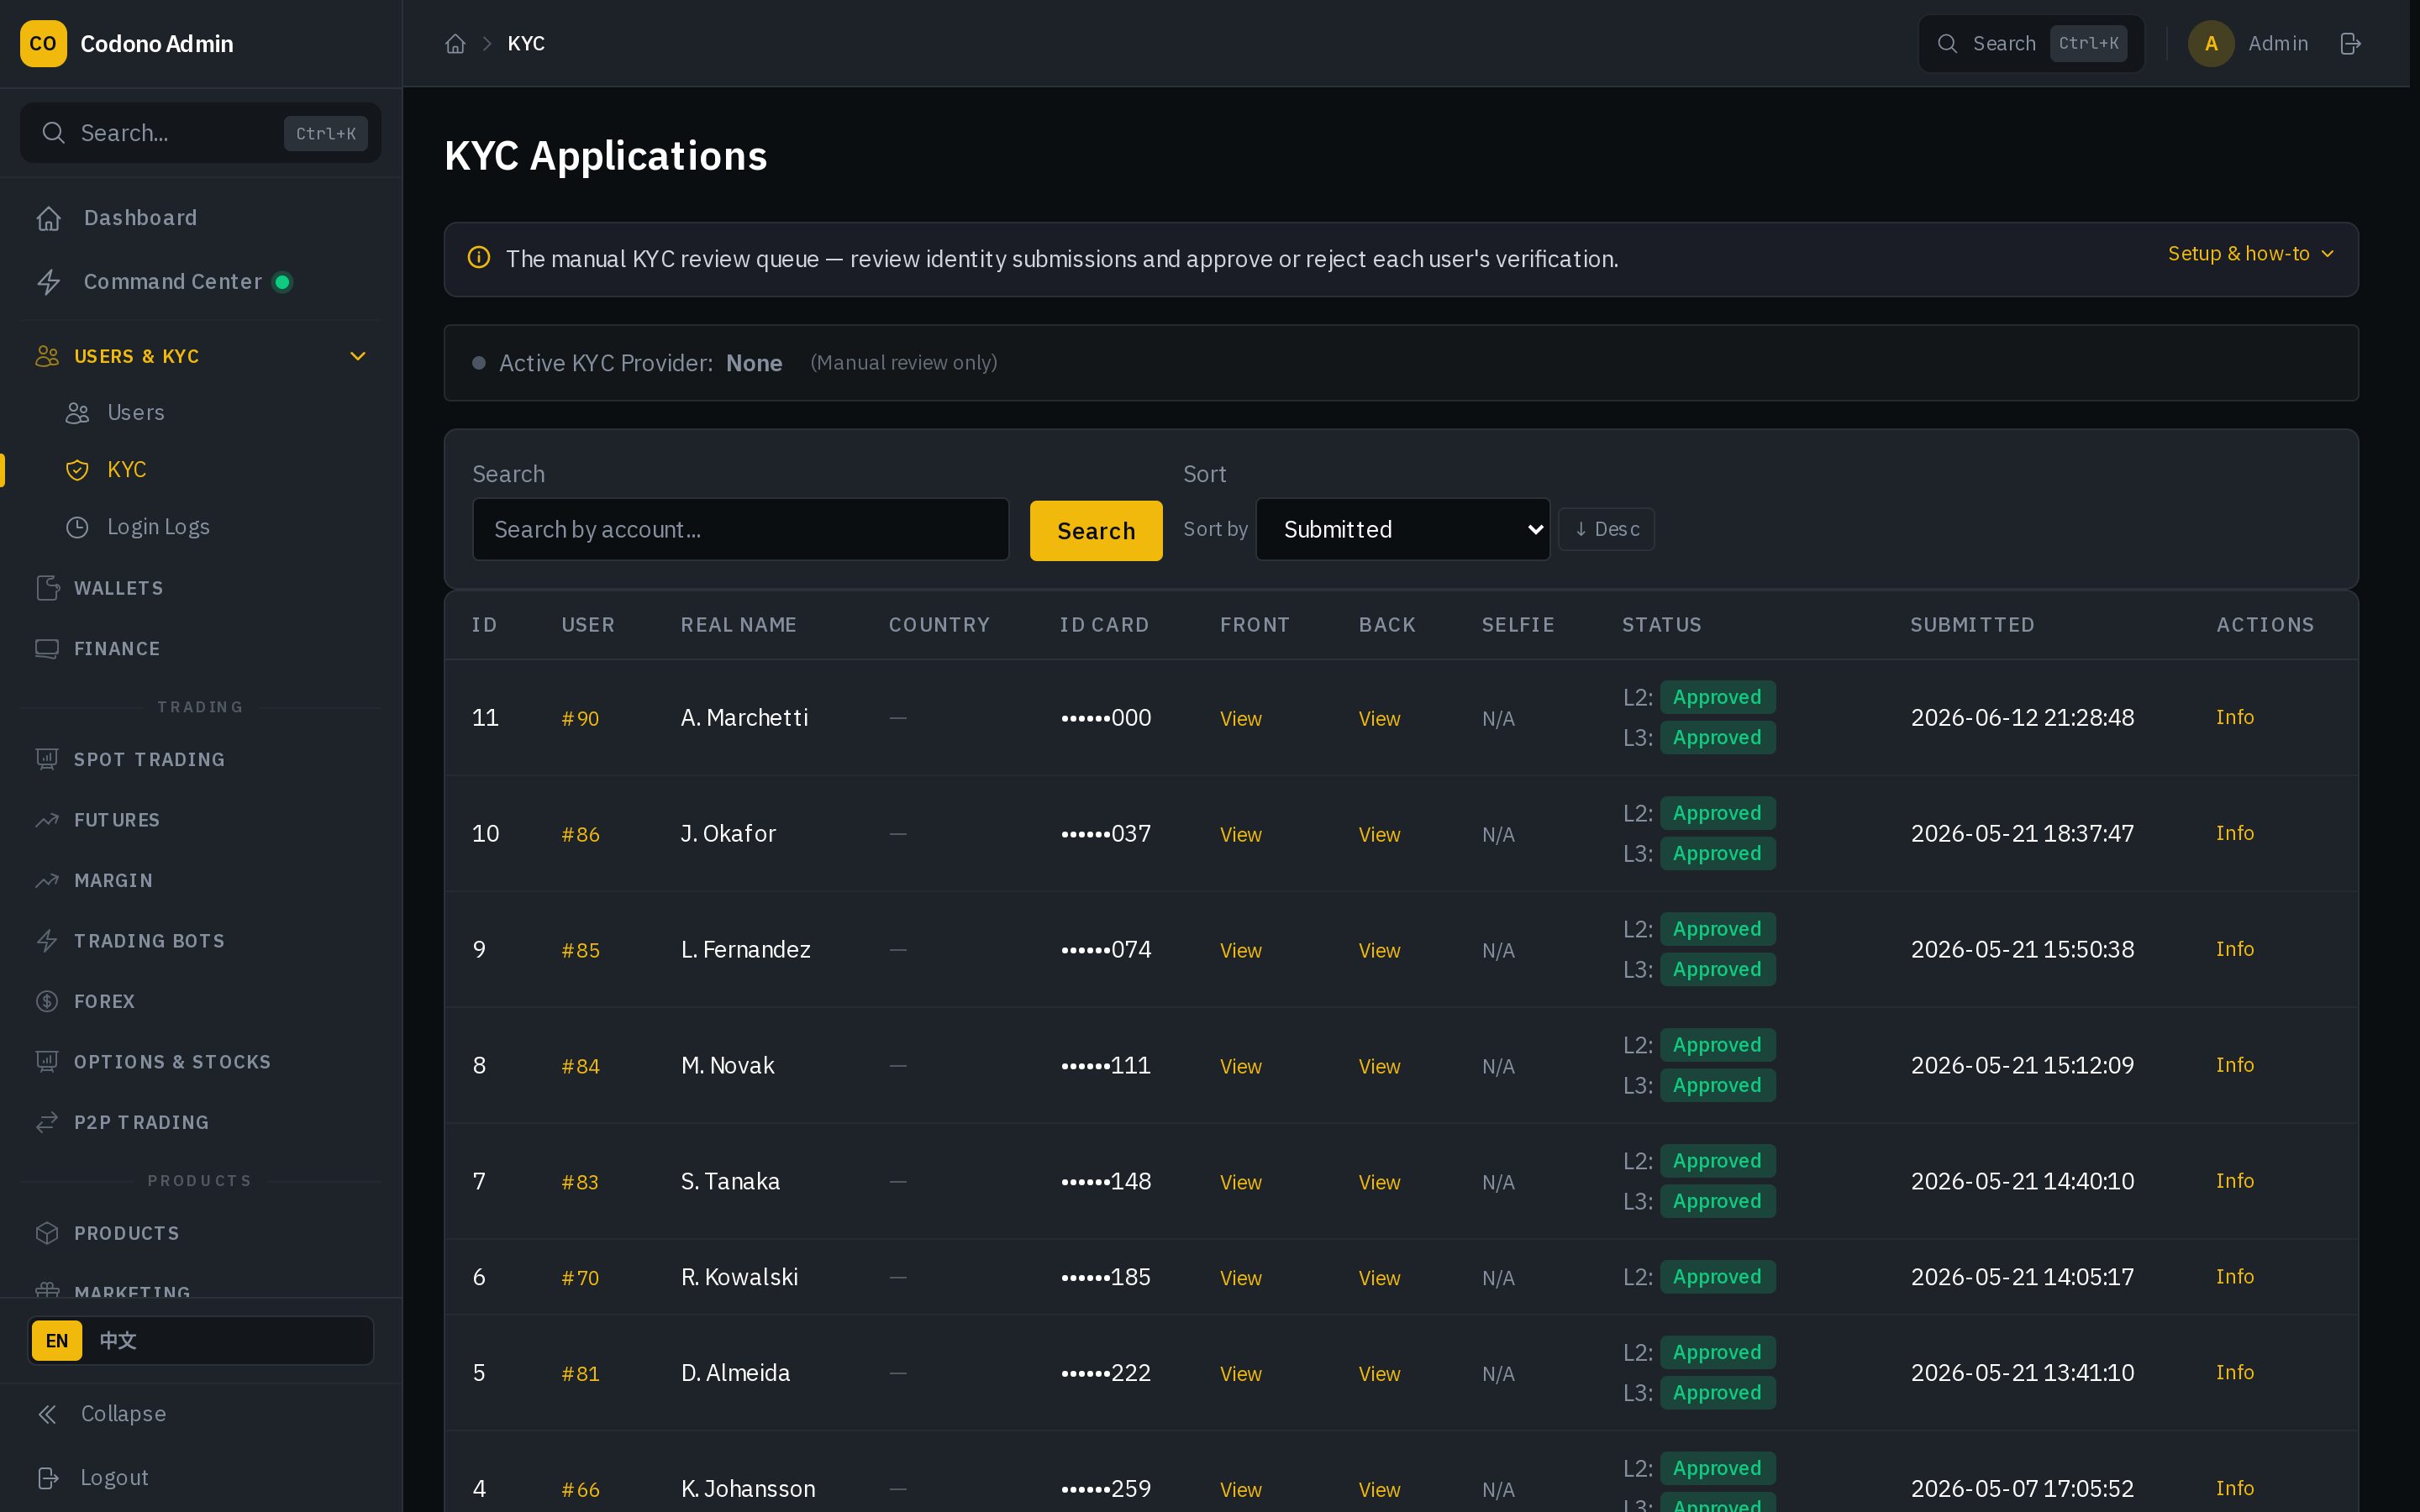Click the yellow Search button
Viewport: 2420px width, 1512px height.
1096,531
